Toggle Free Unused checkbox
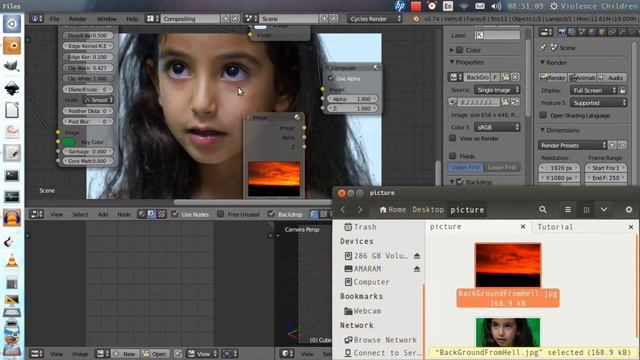The image size is (640, 360). click(220, 213)
